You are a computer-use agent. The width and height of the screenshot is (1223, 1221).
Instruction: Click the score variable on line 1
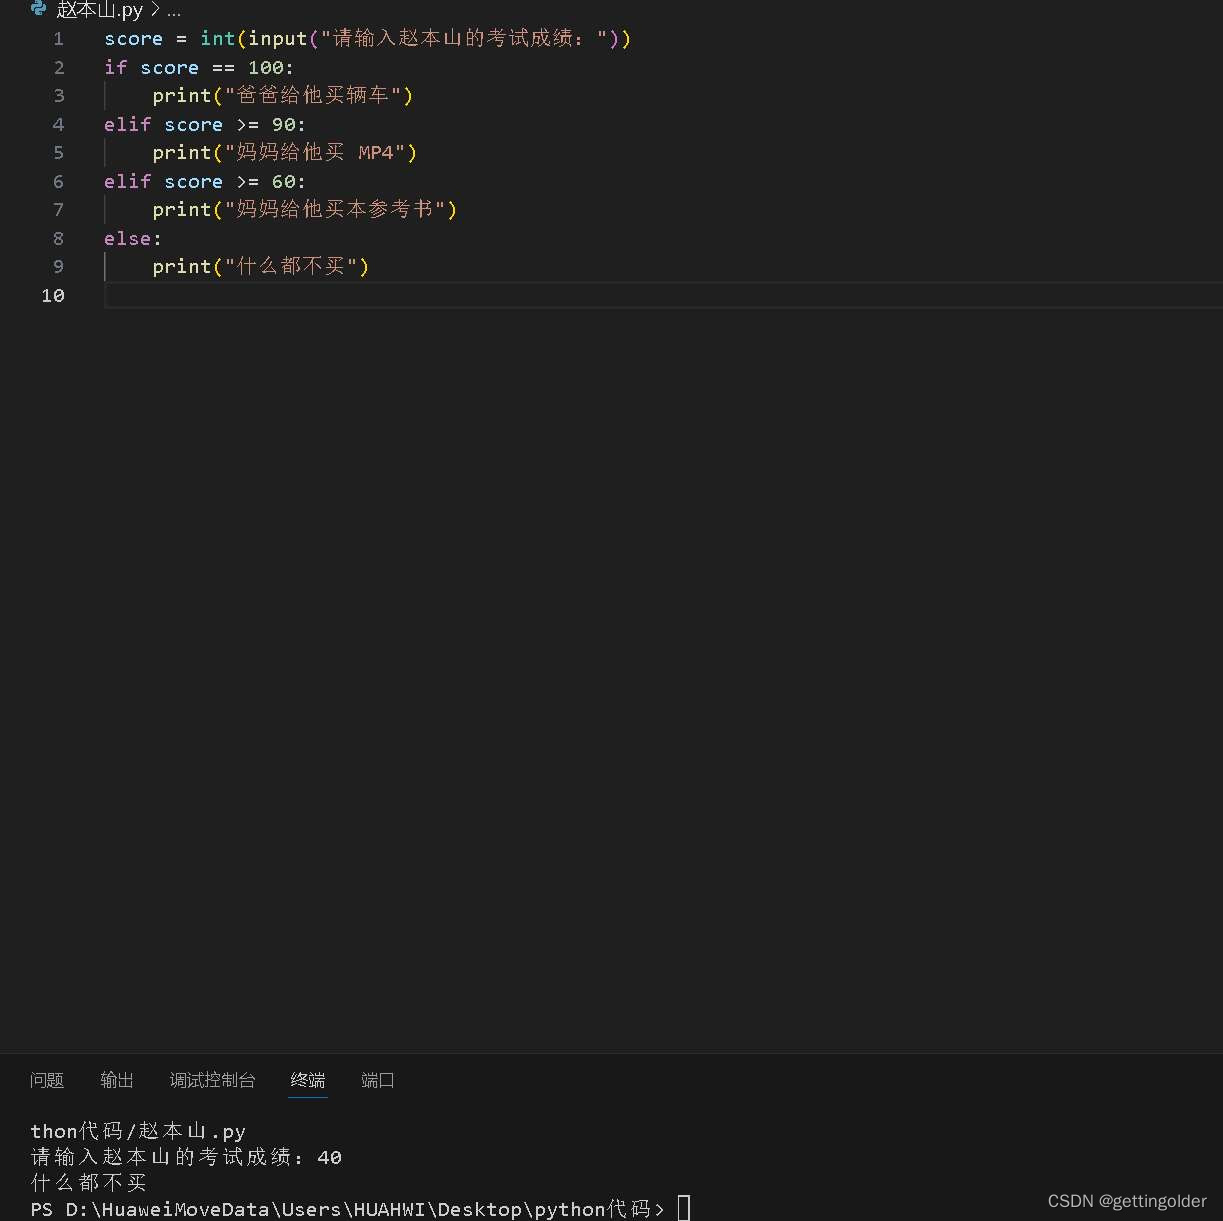(132, 38)
